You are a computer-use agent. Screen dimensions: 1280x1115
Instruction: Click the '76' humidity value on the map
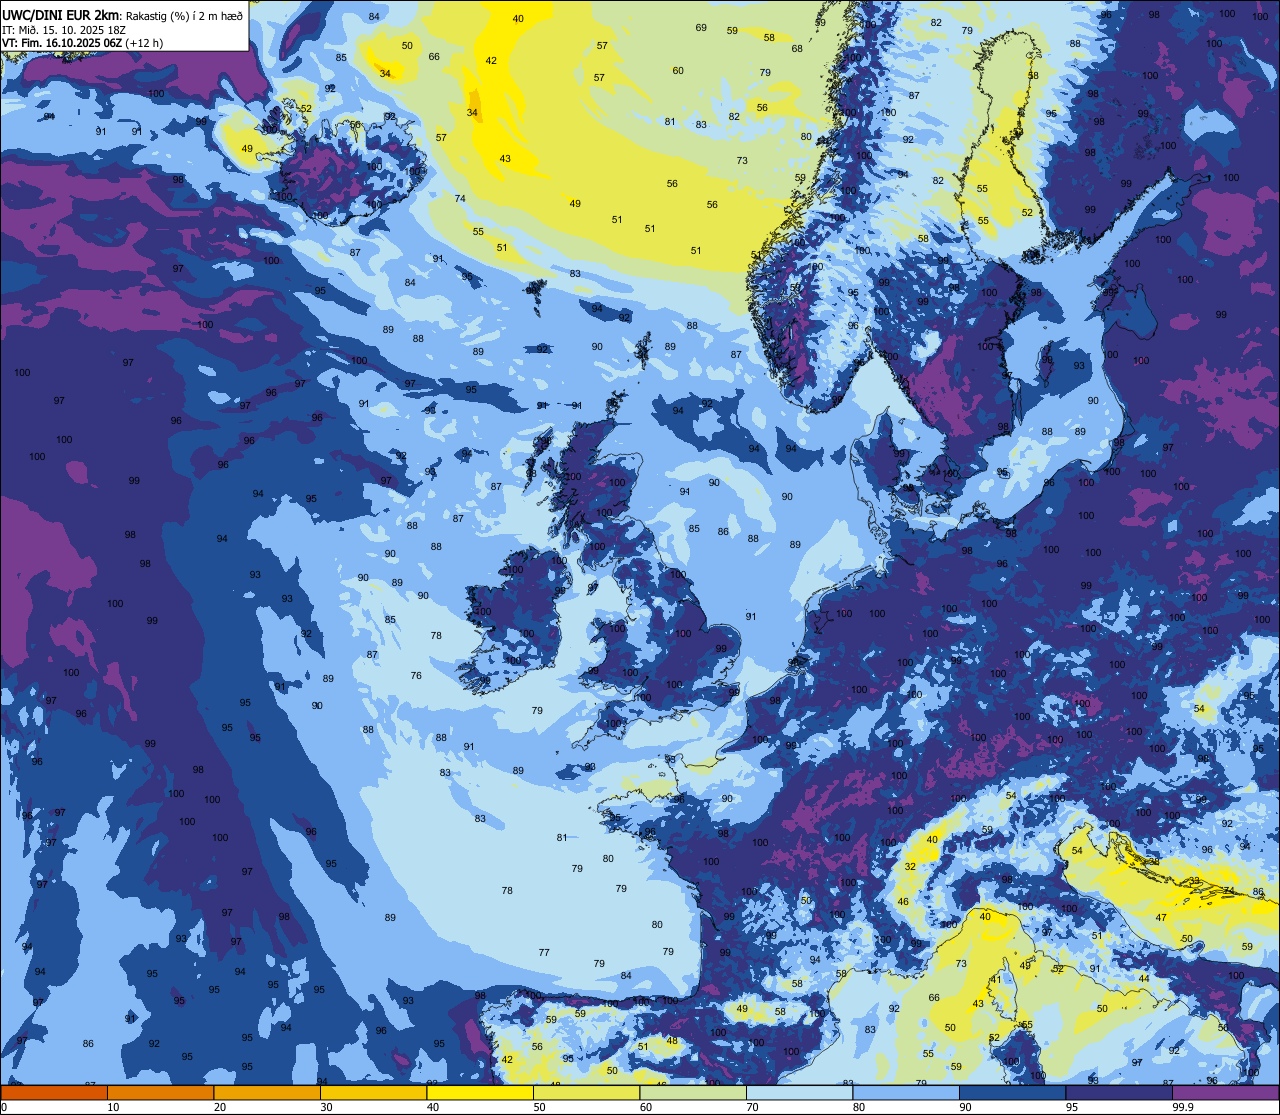(x=416, y=675)
